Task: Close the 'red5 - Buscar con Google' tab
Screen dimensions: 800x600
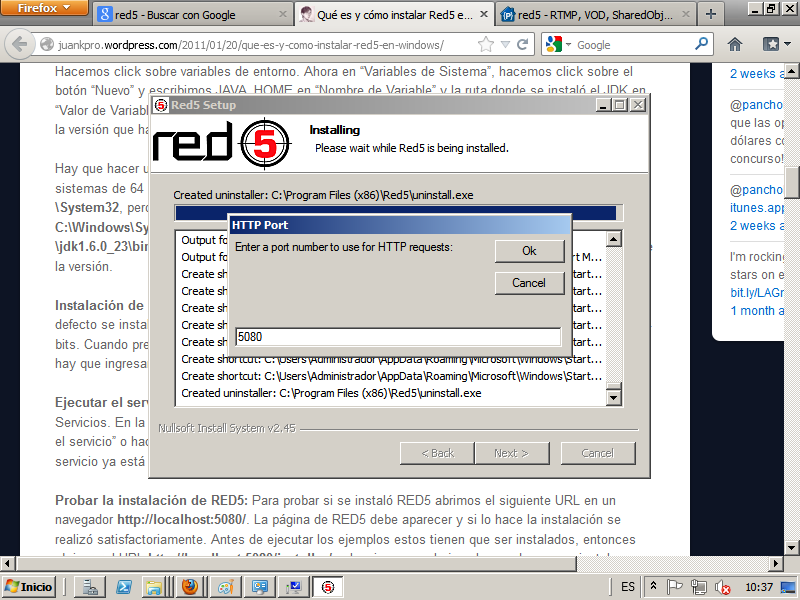Action: click(x=282, y=15)
